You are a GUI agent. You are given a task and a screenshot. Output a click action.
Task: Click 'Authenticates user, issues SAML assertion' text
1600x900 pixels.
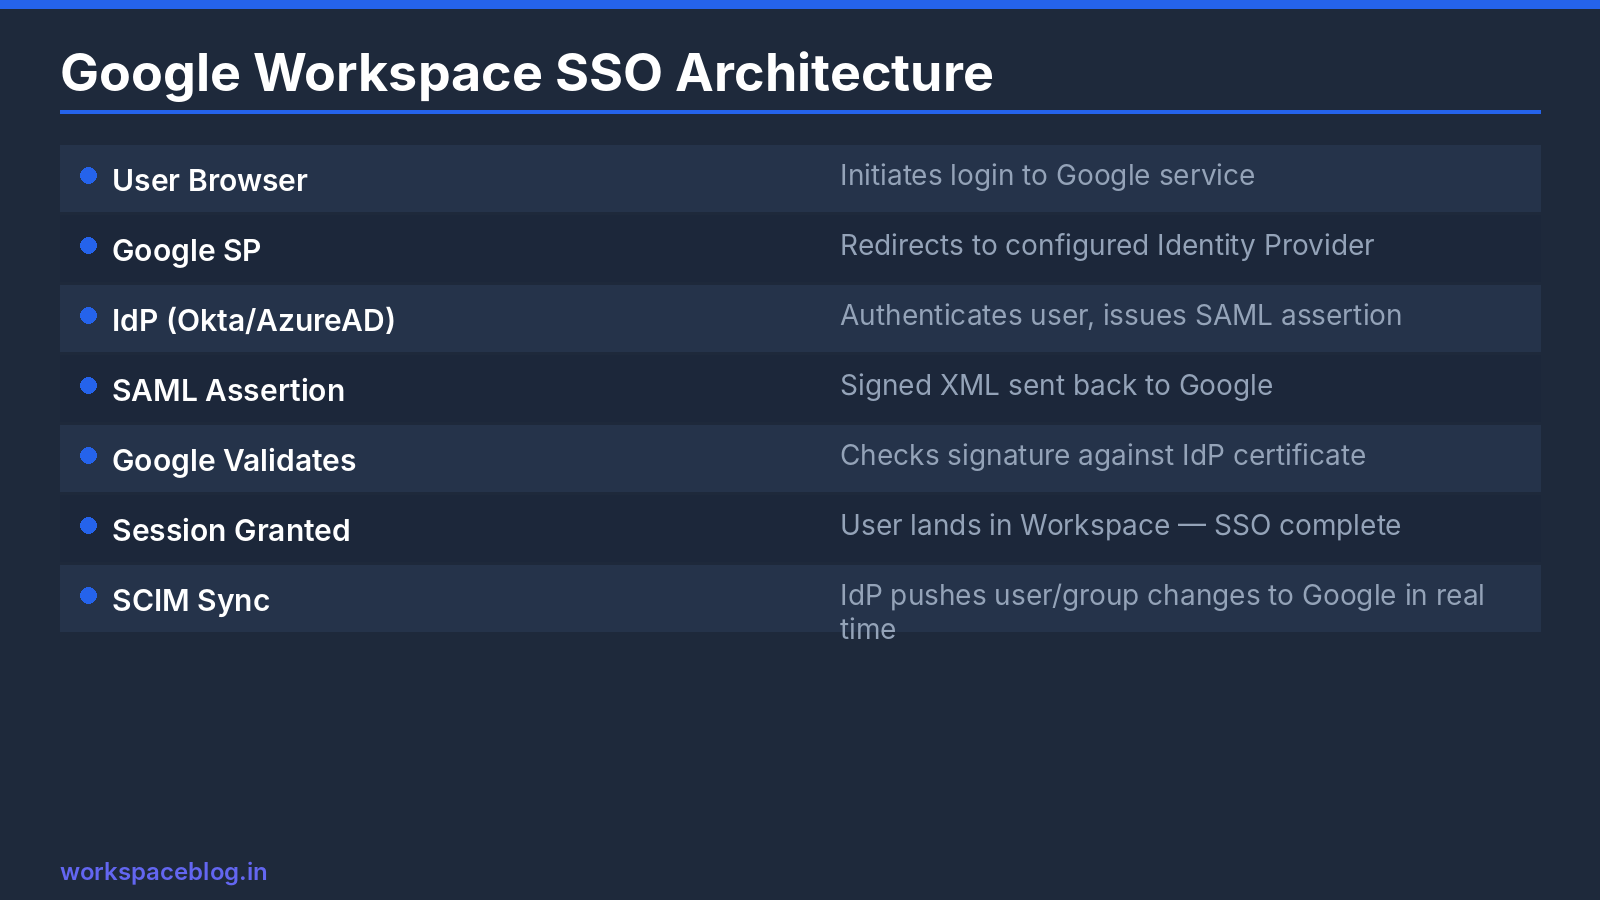click(x=1121, y=315)
